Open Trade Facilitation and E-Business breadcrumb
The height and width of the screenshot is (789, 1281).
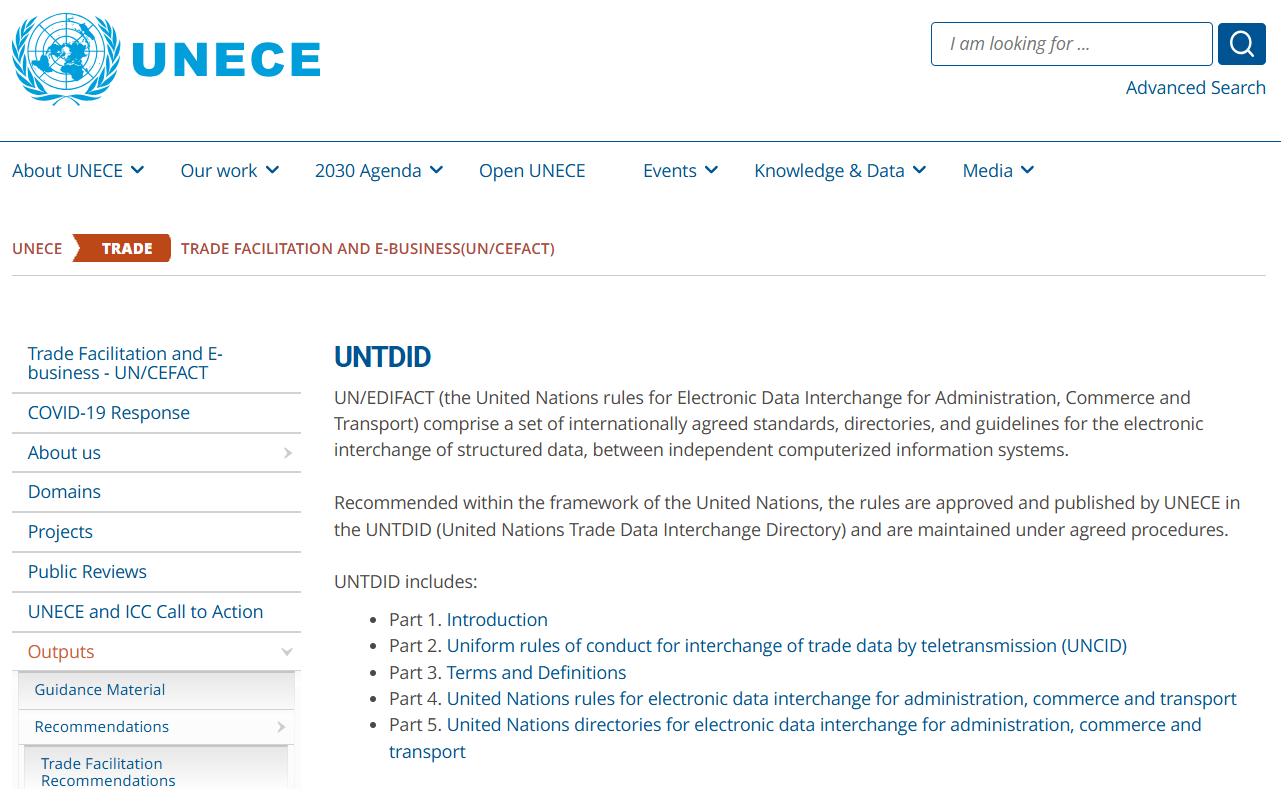pos(368,248)
